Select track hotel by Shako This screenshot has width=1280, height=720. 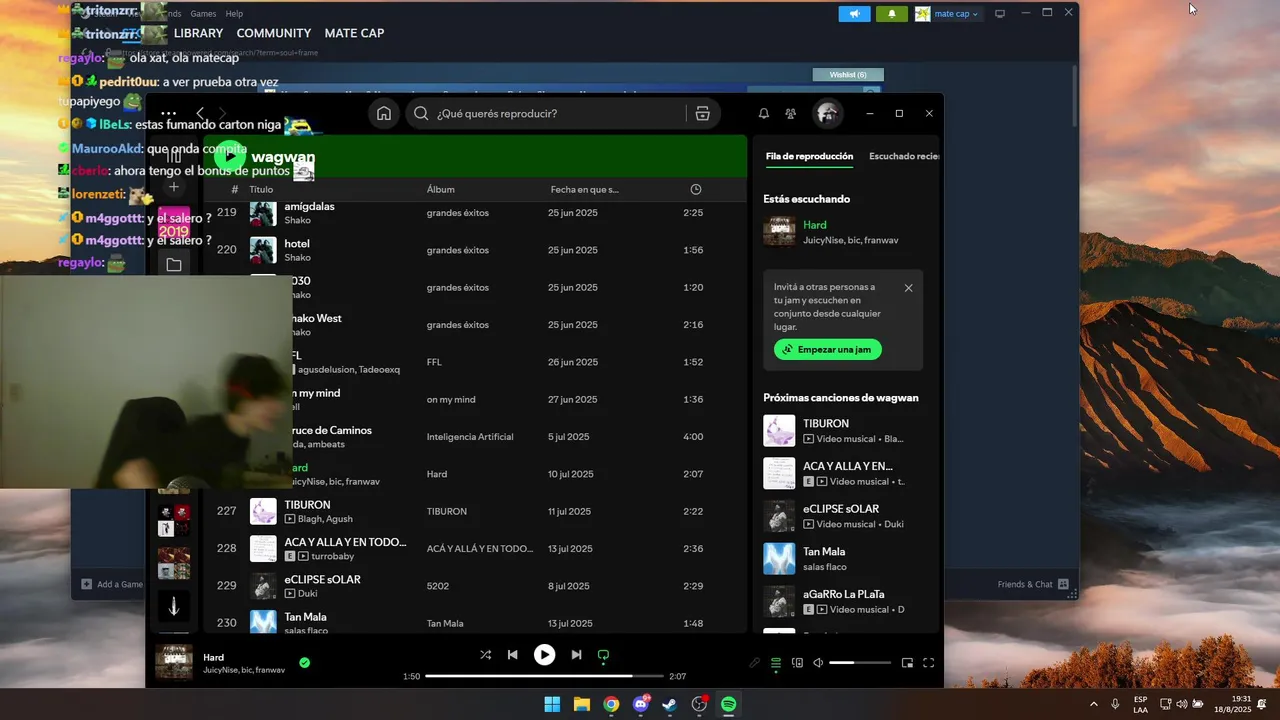[x=475, y=250]
